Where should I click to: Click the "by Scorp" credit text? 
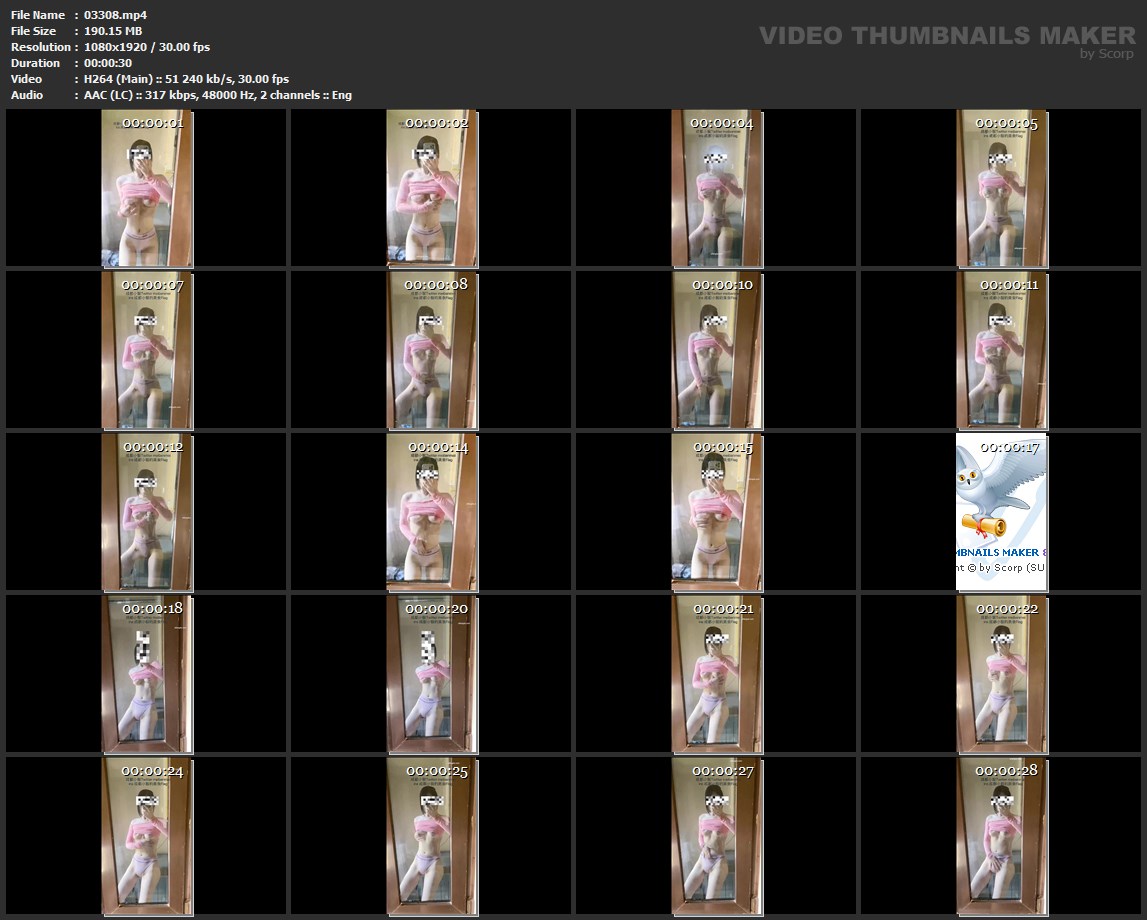tap(1107, 53)
